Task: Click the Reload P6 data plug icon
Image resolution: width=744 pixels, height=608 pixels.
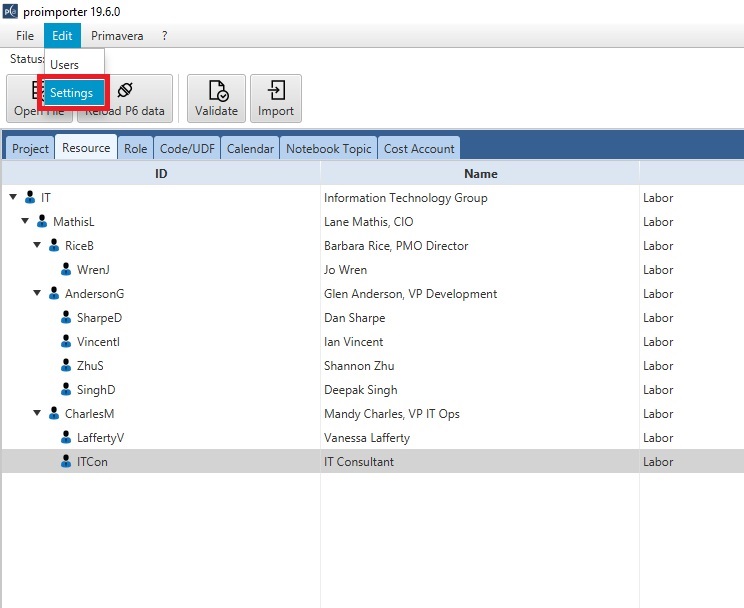Action: click(125, 91)
